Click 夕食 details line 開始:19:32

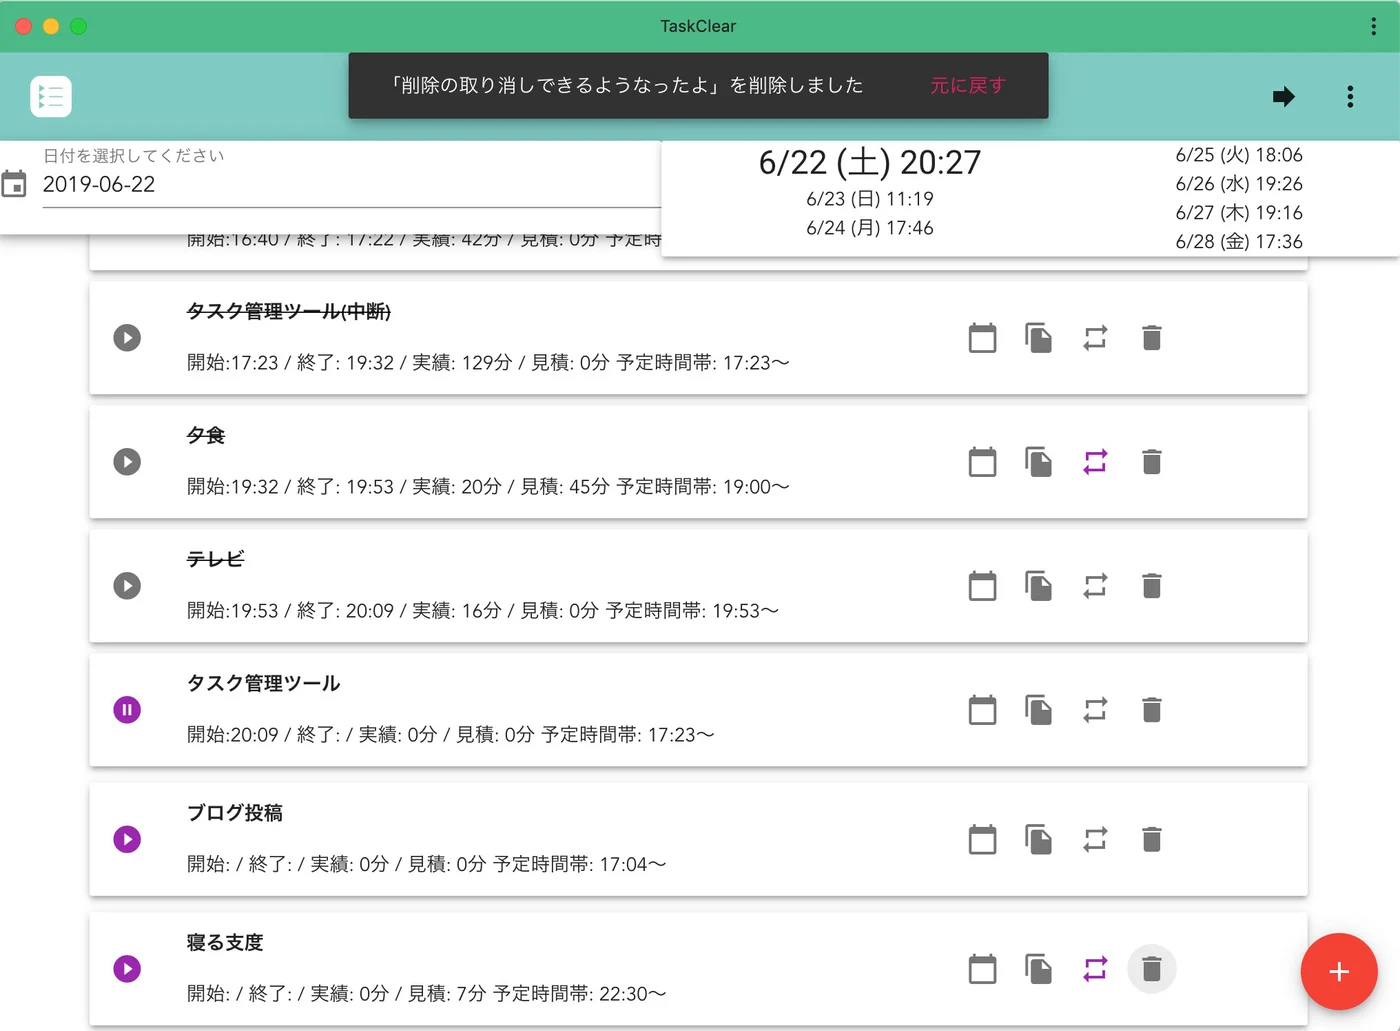coord(488,487)
